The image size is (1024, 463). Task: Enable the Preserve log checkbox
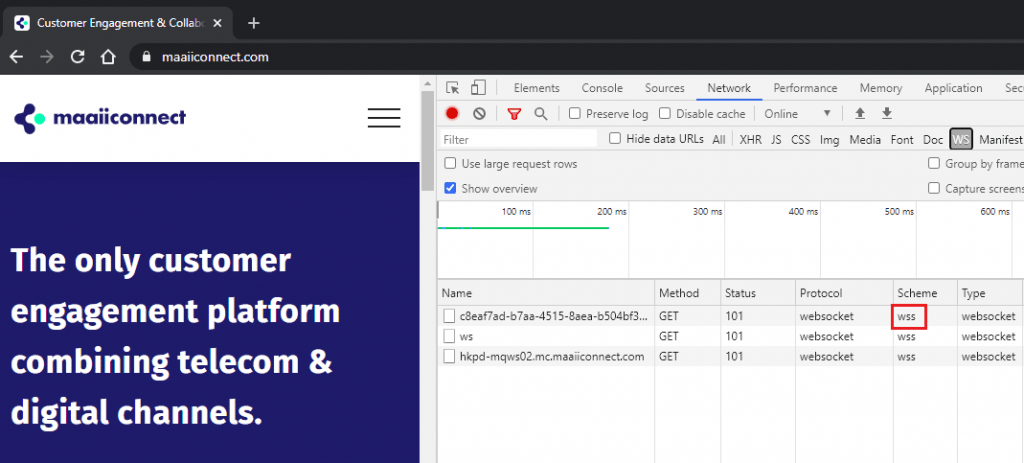coord(575,114)
